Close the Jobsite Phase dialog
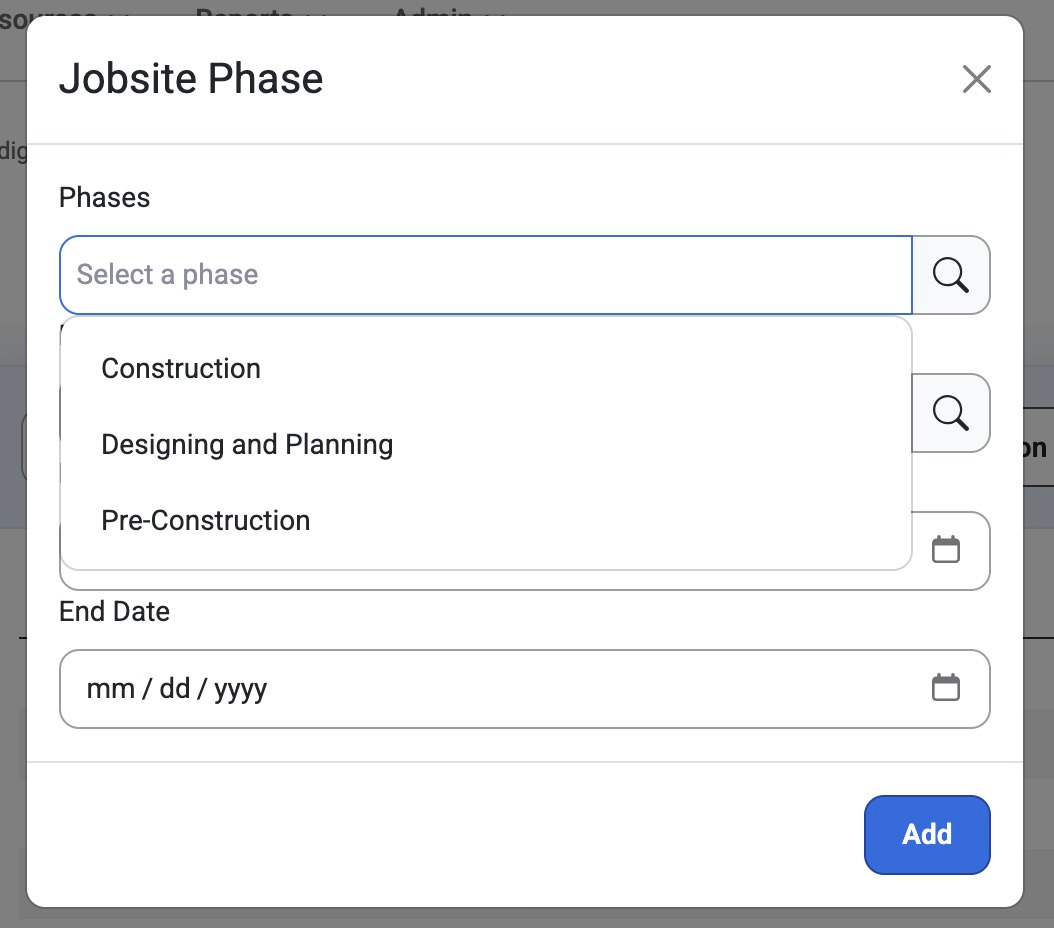 tap(976, 79)
